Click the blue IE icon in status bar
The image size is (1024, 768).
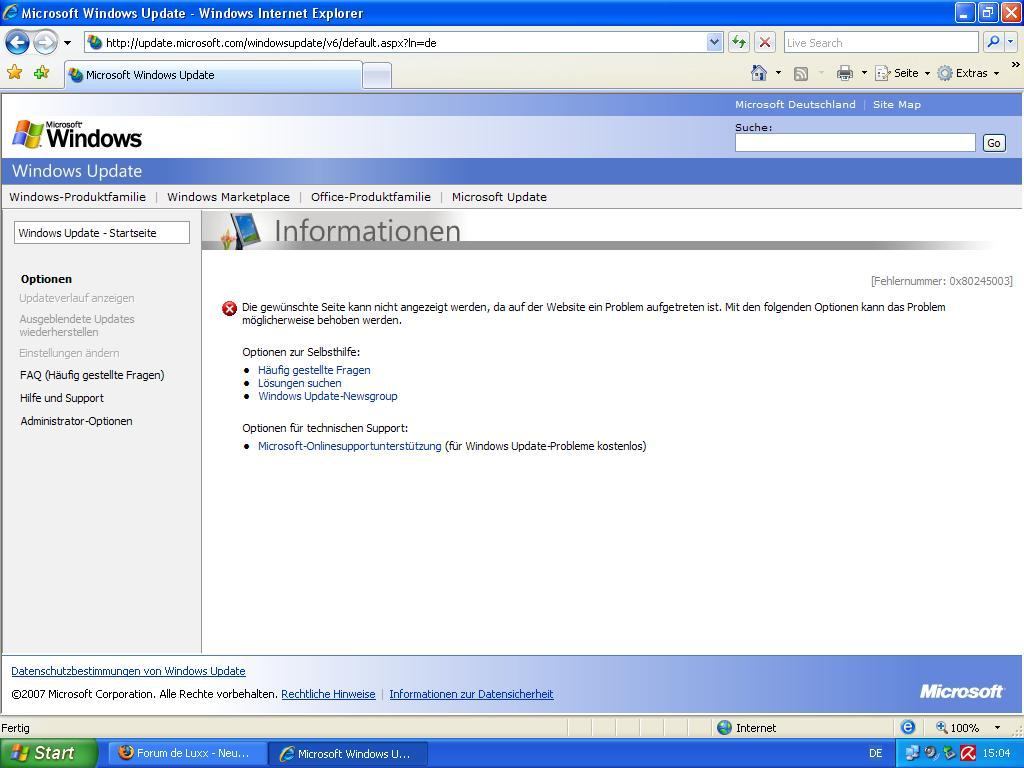pyautogui.click(x=908, y=727)
